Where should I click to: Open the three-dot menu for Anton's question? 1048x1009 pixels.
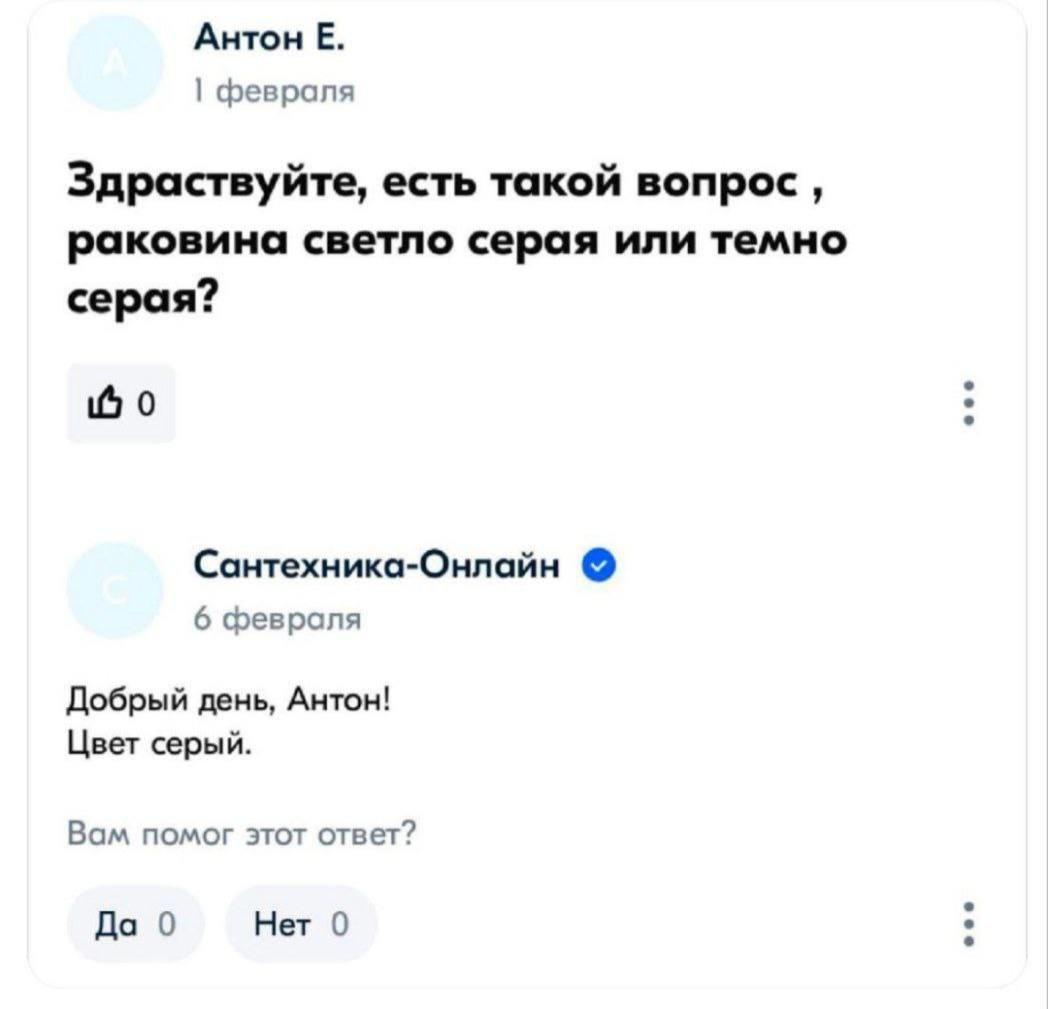pos(968,404)
